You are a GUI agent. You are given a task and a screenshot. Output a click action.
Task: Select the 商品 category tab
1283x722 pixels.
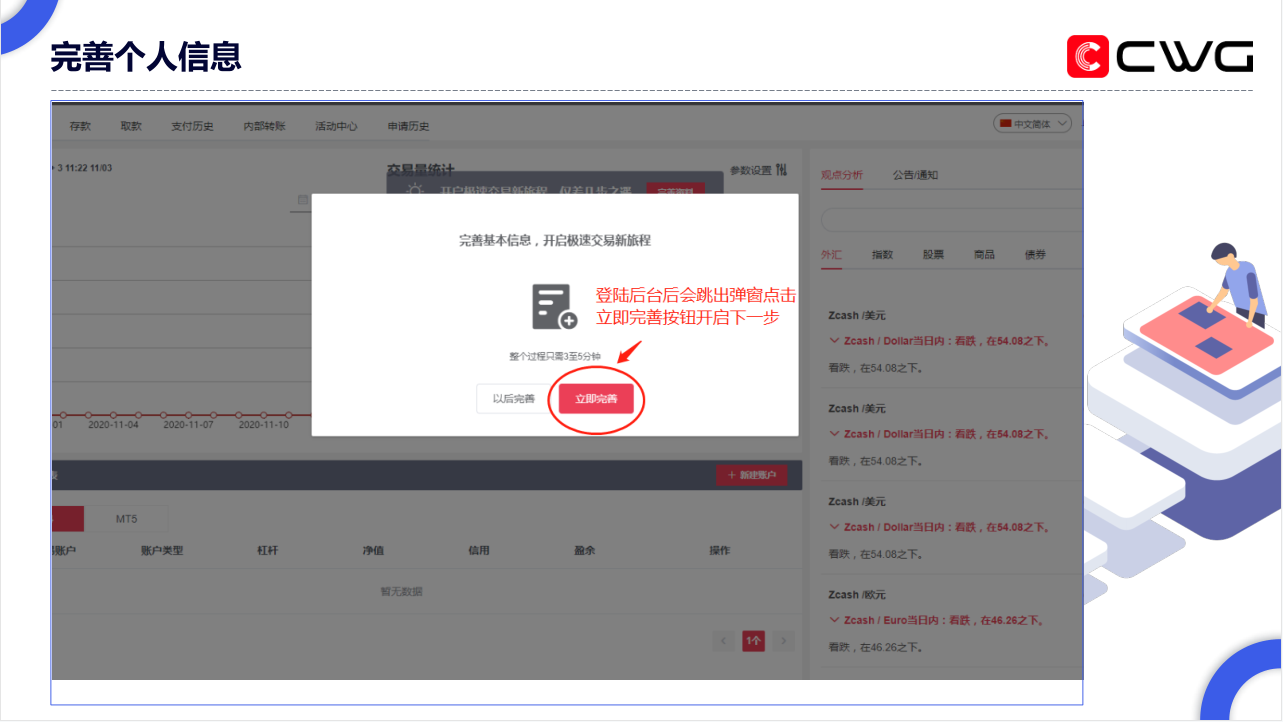click(x=984, y=255)
